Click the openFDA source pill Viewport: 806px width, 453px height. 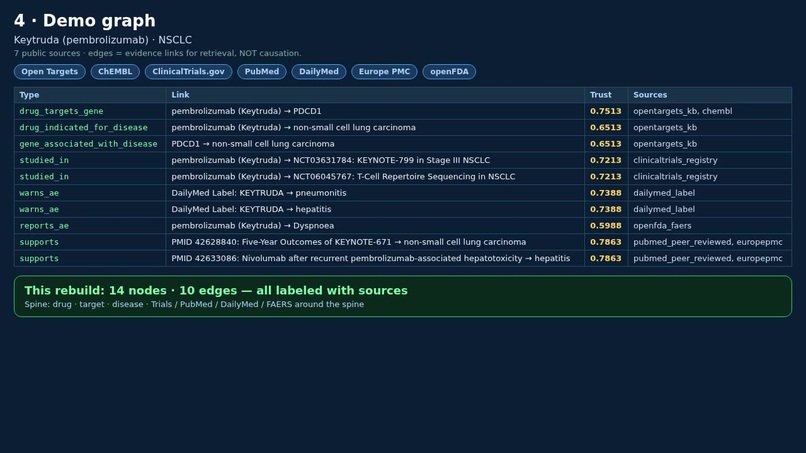pyautogui.click(x=449, y=71)
